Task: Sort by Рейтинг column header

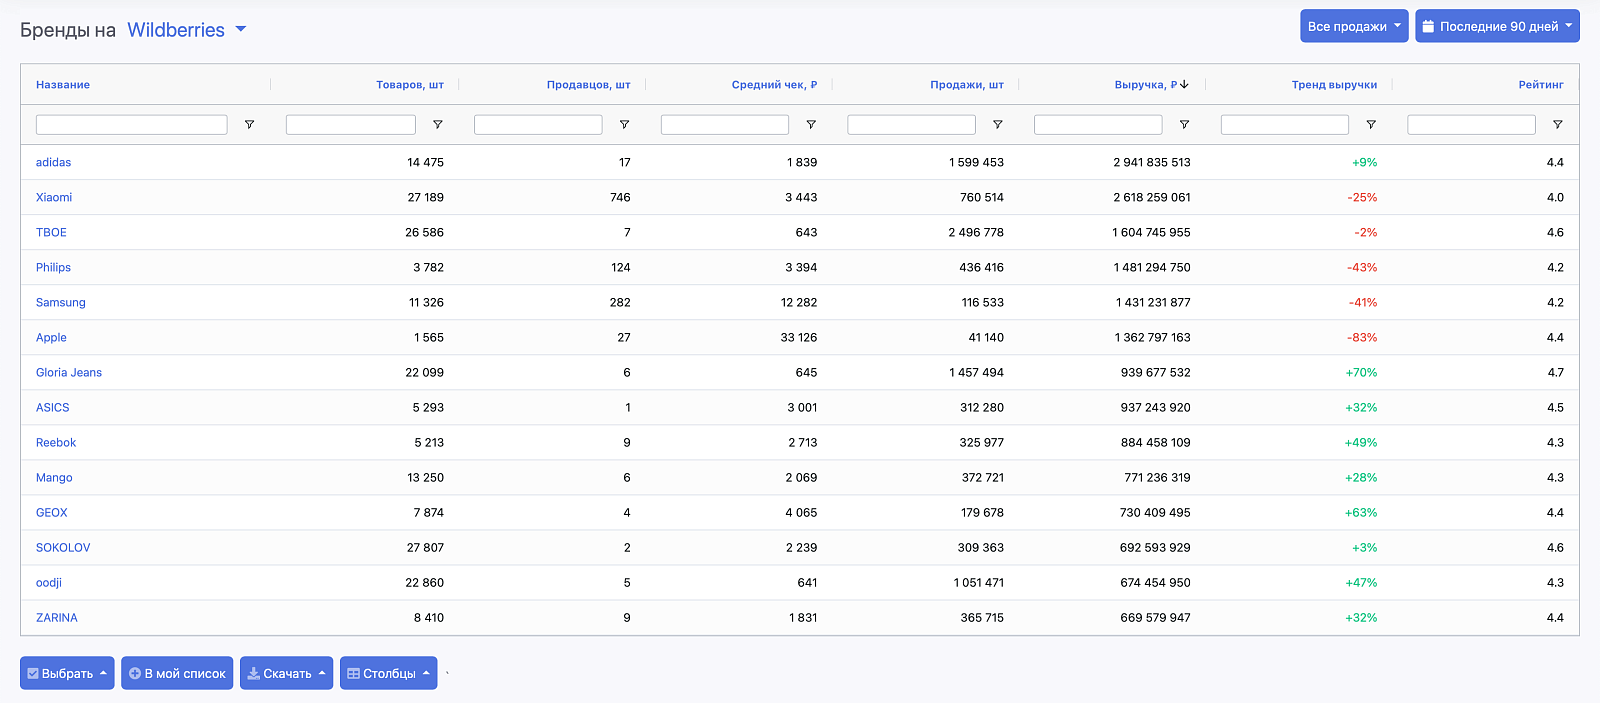Action: (x=1541, y=85)
